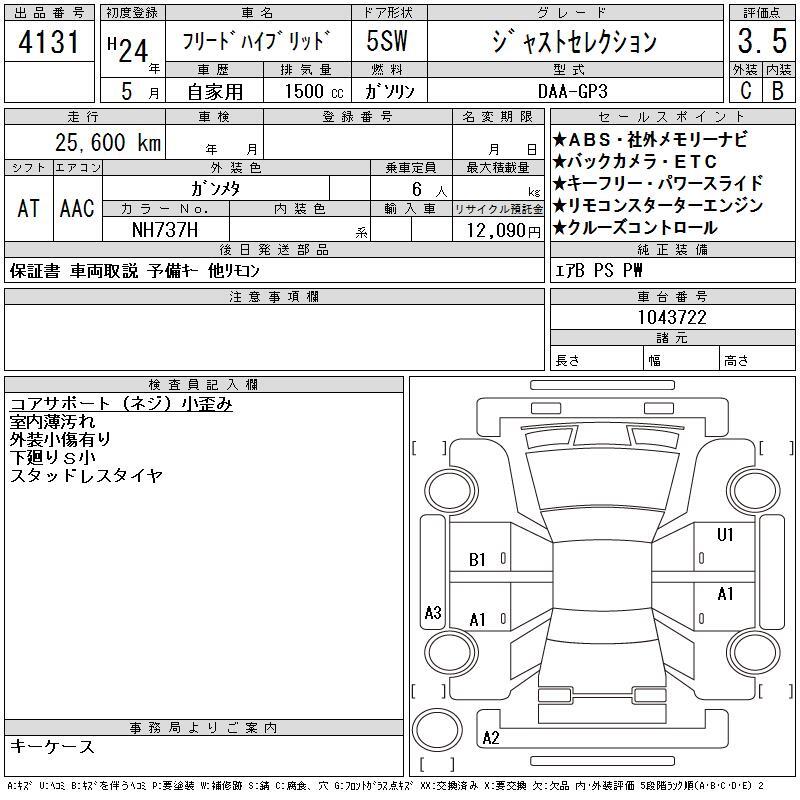This screenshot has width=800, height=800.
Task: Click the セールスポイント header
Action: (672, 117)
